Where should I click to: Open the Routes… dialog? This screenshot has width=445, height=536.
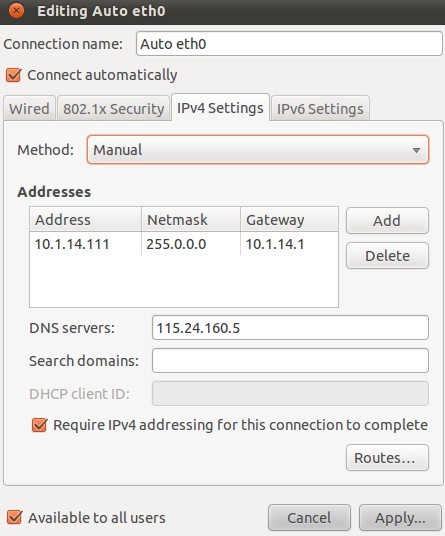point(387,458)
